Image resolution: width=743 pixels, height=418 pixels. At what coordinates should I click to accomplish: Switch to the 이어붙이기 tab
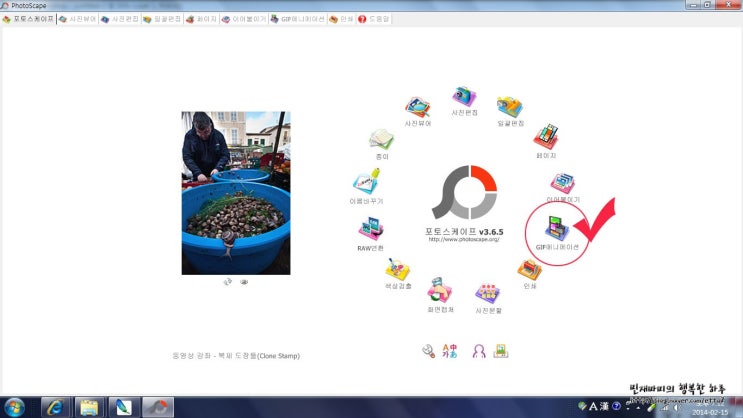245,19
